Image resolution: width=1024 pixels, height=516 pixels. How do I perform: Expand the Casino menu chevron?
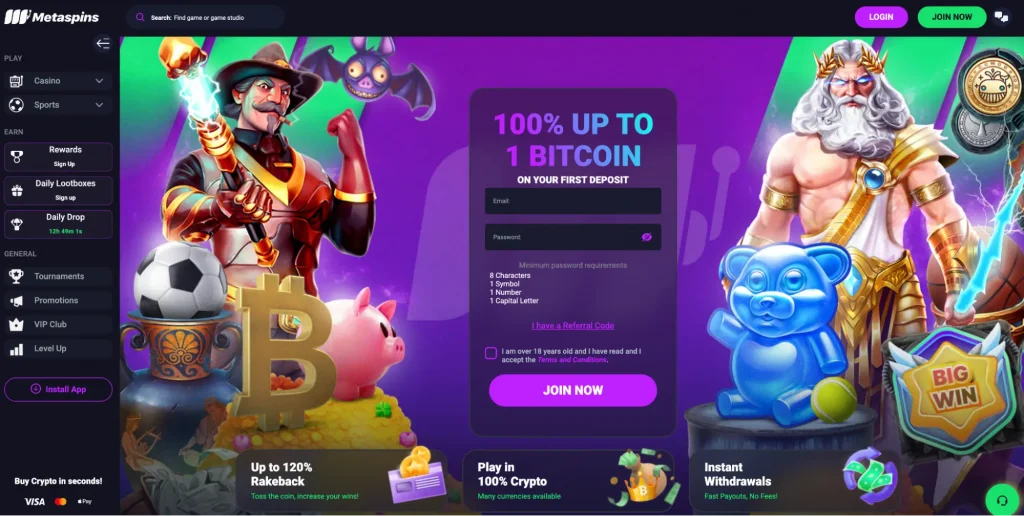click(99, 81)
